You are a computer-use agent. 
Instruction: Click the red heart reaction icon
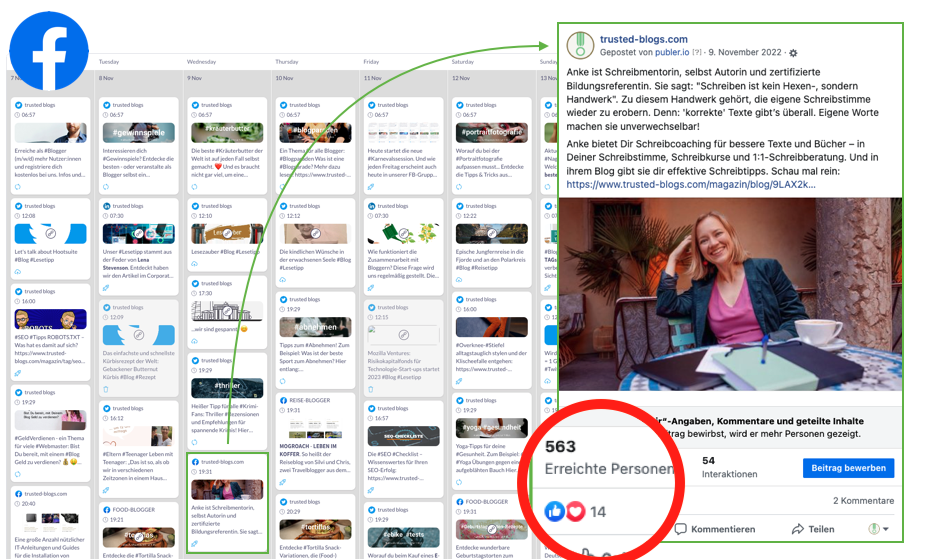tap(573, 511)
